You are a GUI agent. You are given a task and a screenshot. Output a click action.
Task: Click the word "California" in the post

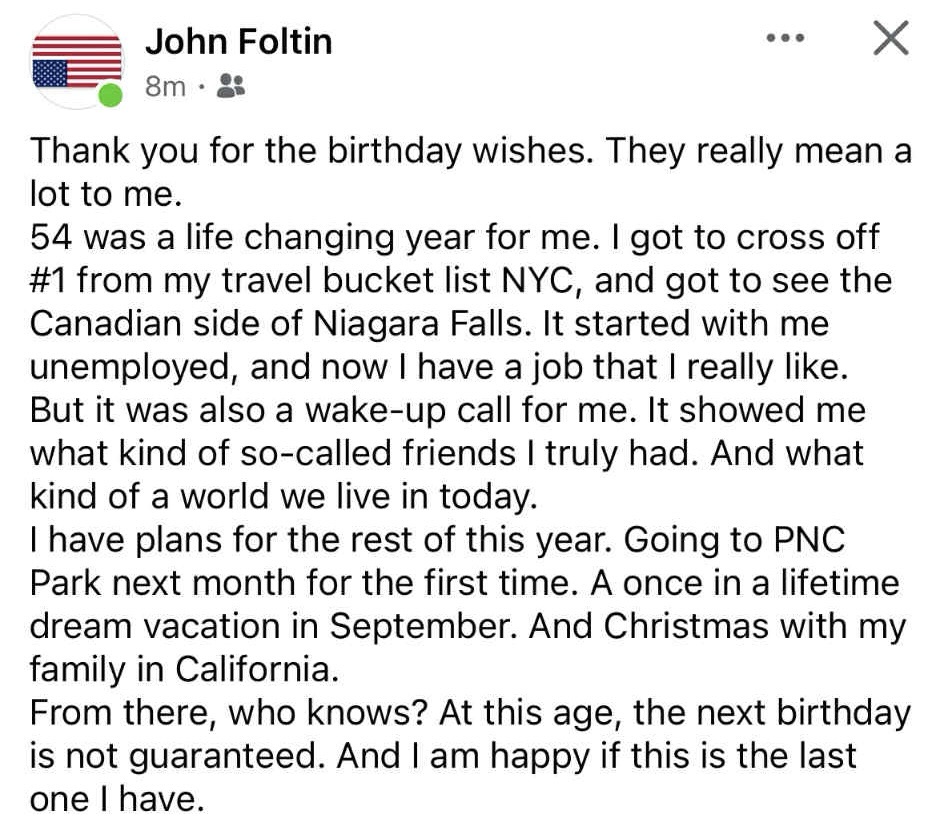coord(257,669)
